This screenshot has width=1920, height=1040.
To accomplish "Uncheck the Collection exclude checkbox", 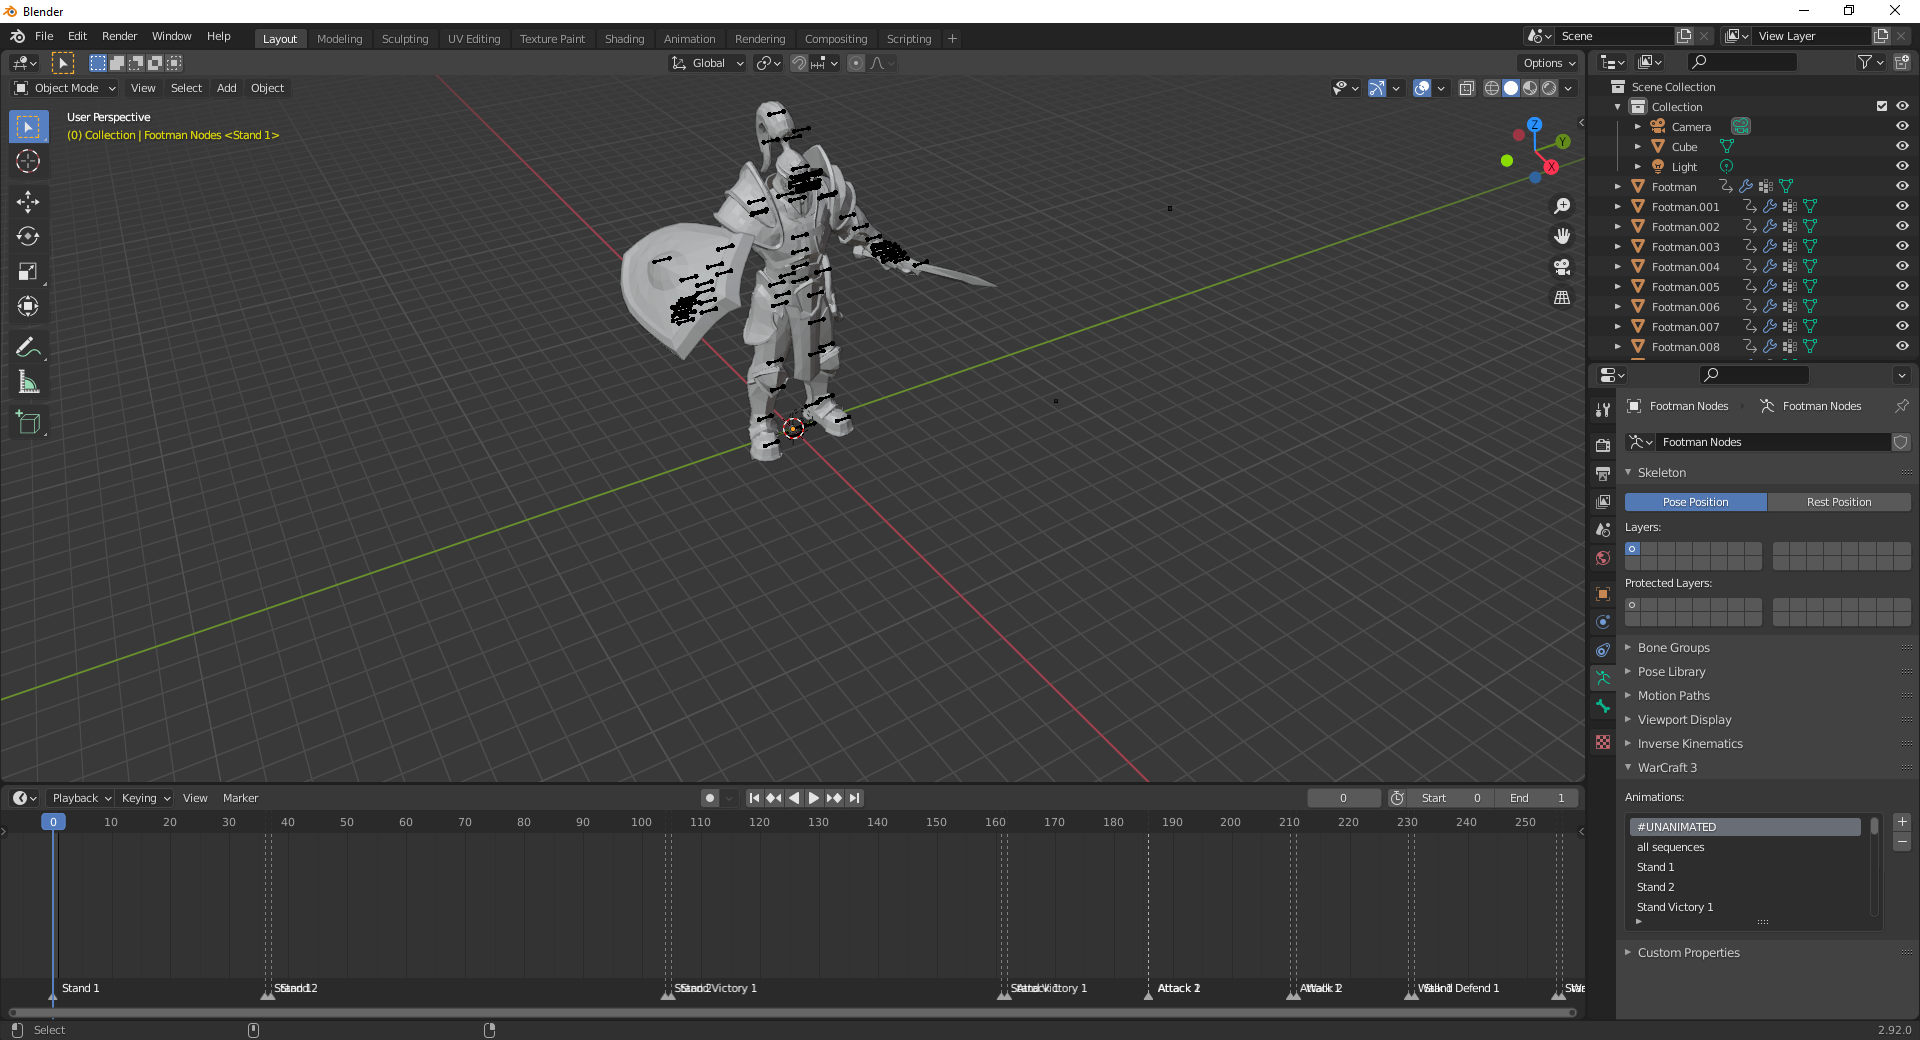I will [x=1882, y=107].
